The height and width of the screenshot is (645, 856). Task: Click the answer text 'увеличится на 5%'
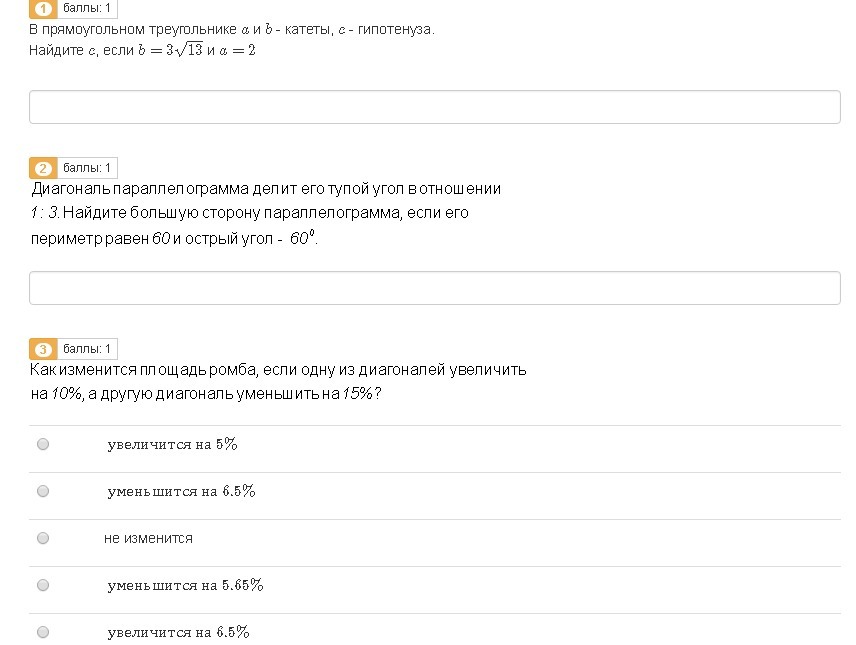(x=172, y=445)
